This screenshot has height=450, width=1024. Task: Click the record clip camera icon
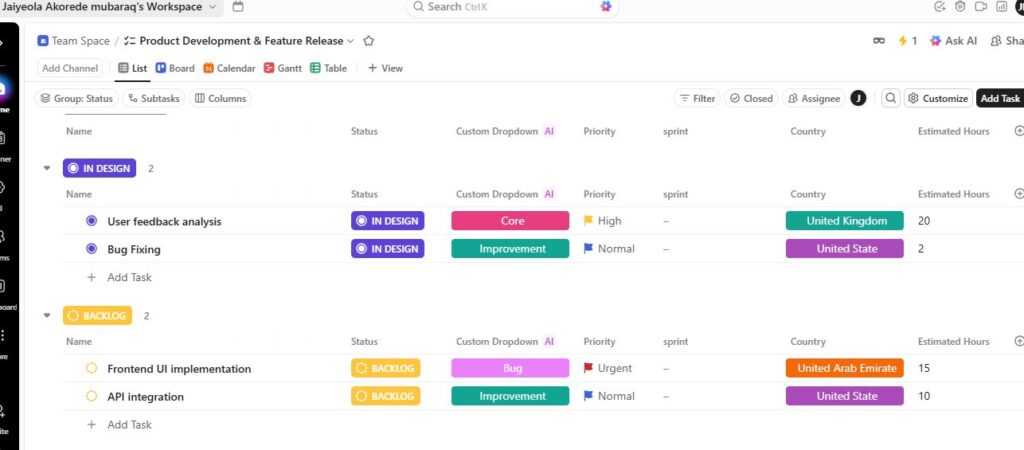coord(980,7)
